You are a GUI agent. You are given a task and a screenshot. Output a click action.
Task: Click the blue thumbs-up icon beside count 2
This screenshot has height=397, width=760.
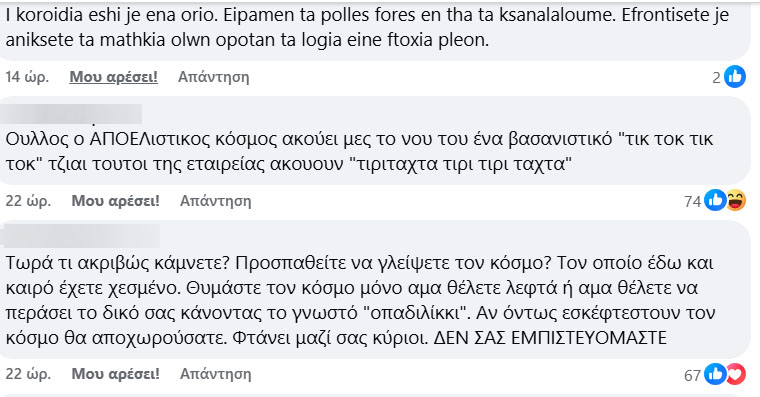735,77
